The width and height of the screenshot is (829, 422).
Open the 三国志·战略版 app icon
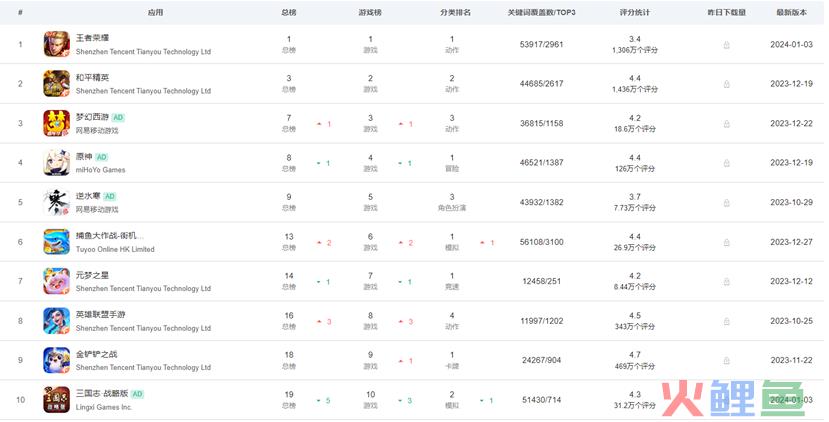coord(57,399)
